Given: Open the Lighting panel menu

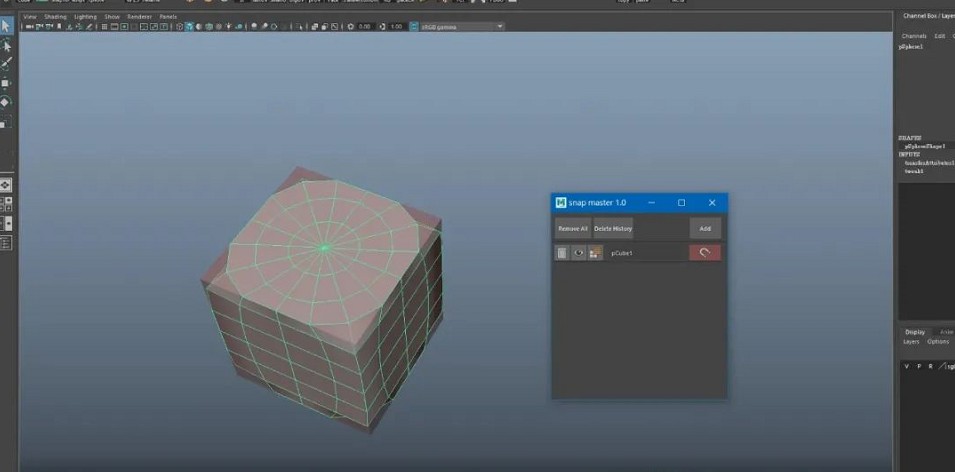Looking at the screenshot, I should [x=85, y=17].
